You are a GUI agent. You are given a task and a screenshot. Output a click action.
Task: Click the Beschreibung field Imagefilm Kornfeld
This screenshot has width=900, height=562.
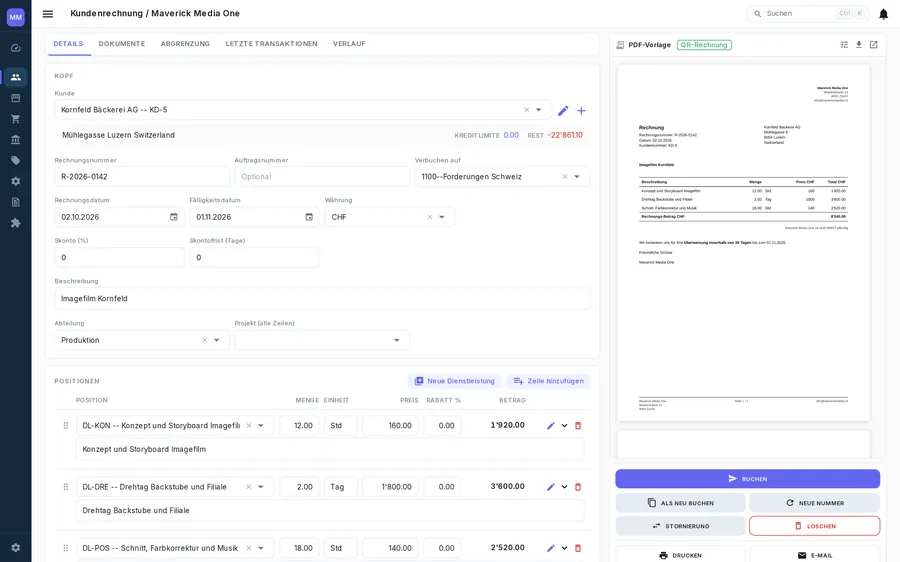(322, 299)
